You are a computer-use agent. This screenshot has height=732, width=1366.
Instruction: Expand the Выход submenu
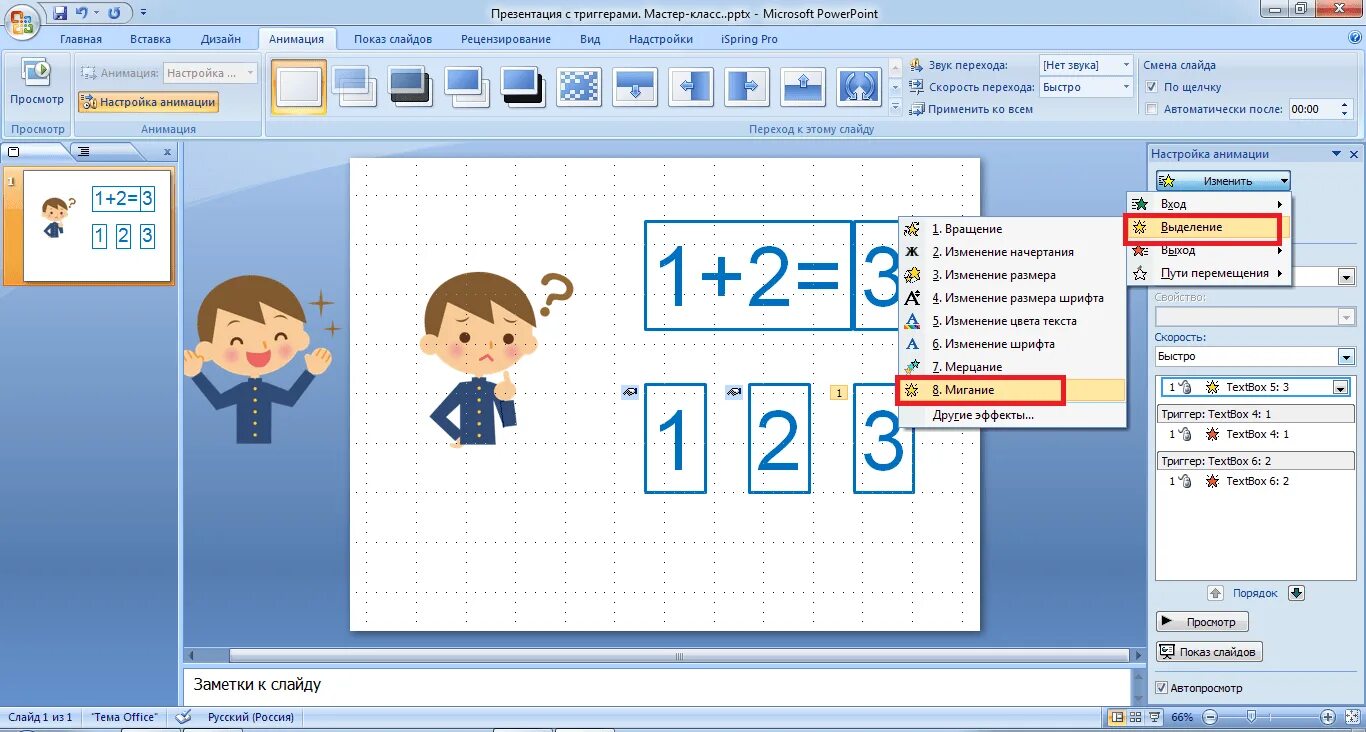(1208, 250)
